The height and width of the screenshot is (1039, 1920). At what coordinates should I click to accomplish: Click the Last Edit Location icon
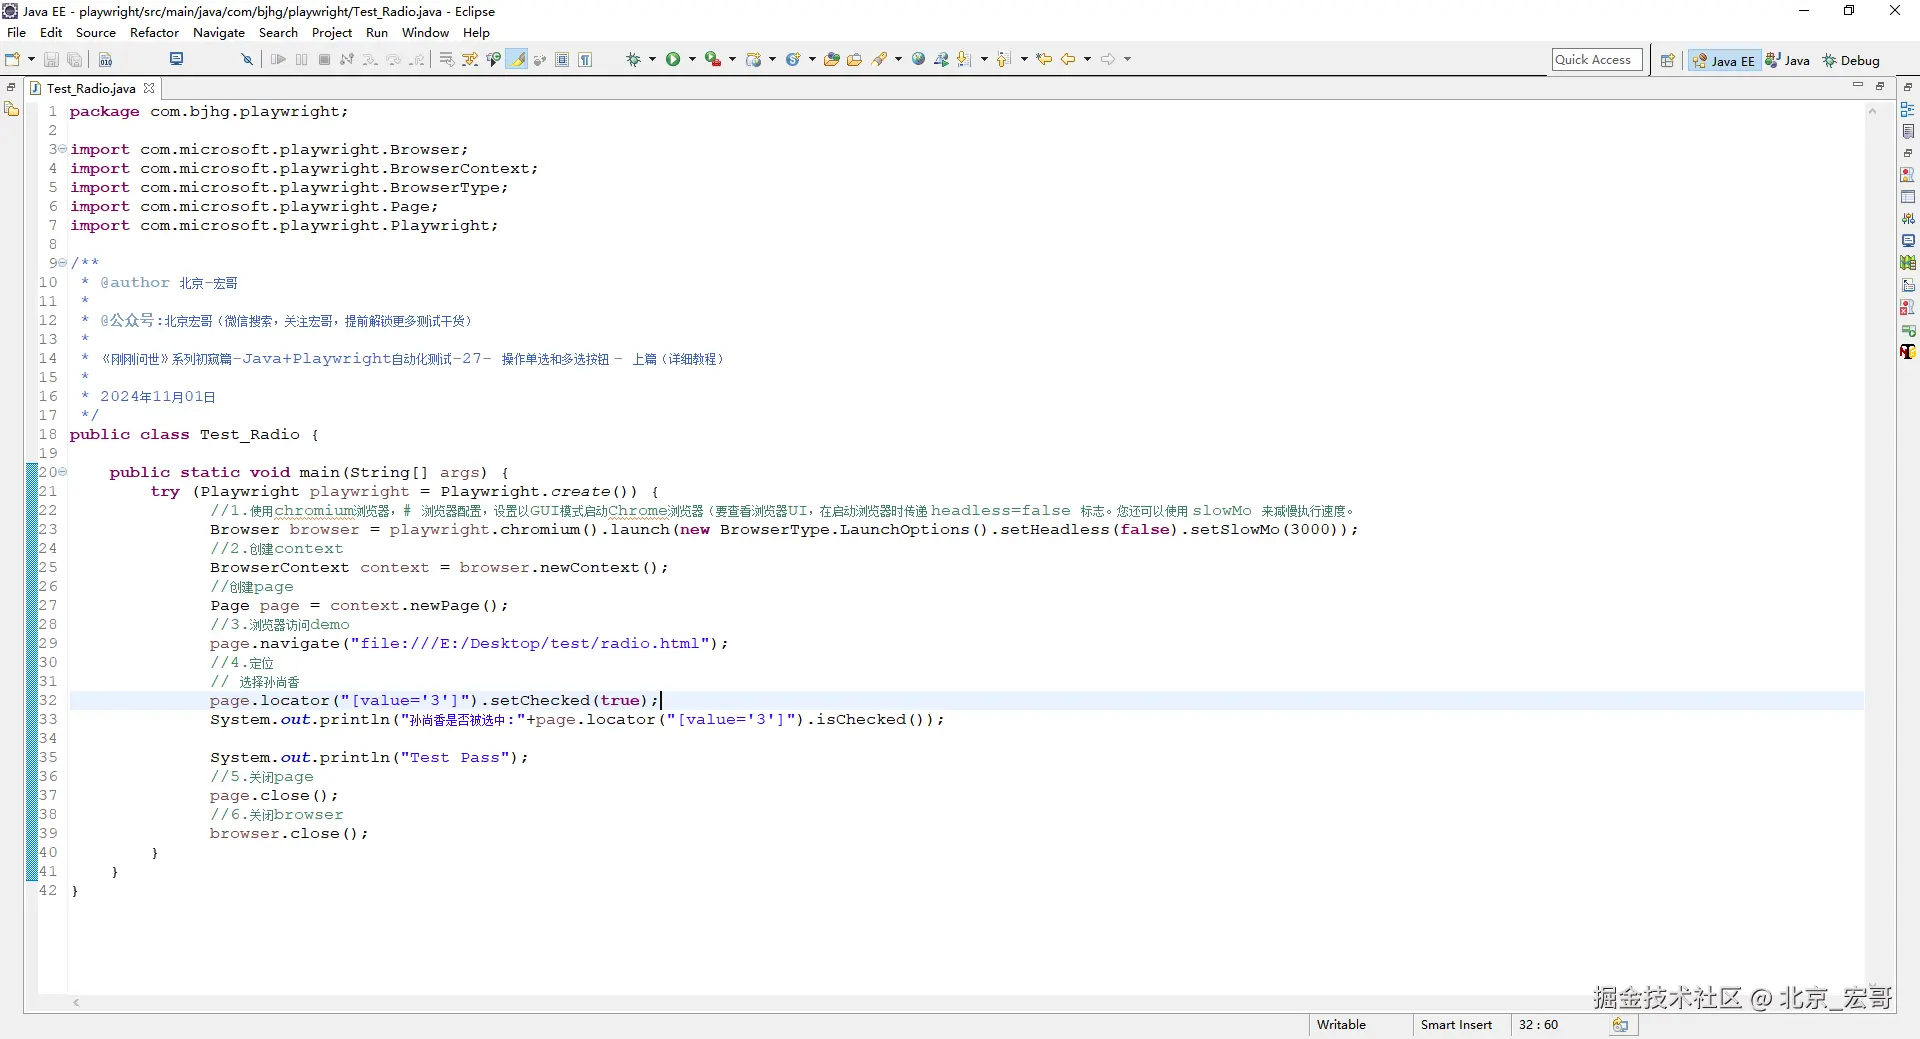tap(1044, 60)
